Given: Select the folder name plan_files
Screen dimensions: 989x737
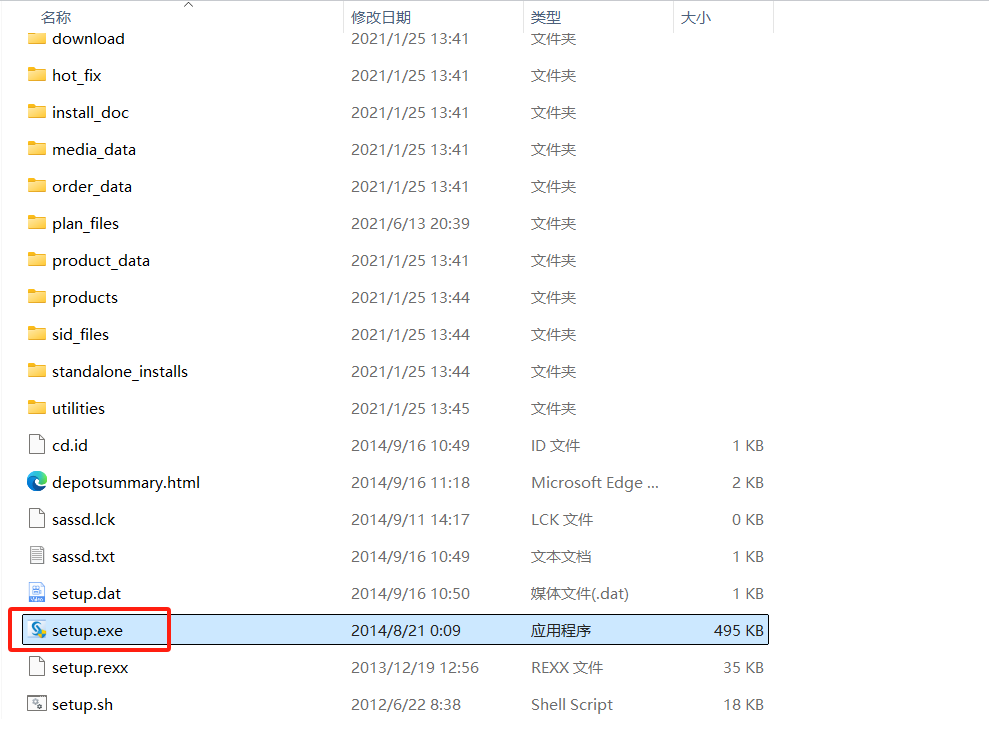Looking at the screenshot, I should pos(85,223).
